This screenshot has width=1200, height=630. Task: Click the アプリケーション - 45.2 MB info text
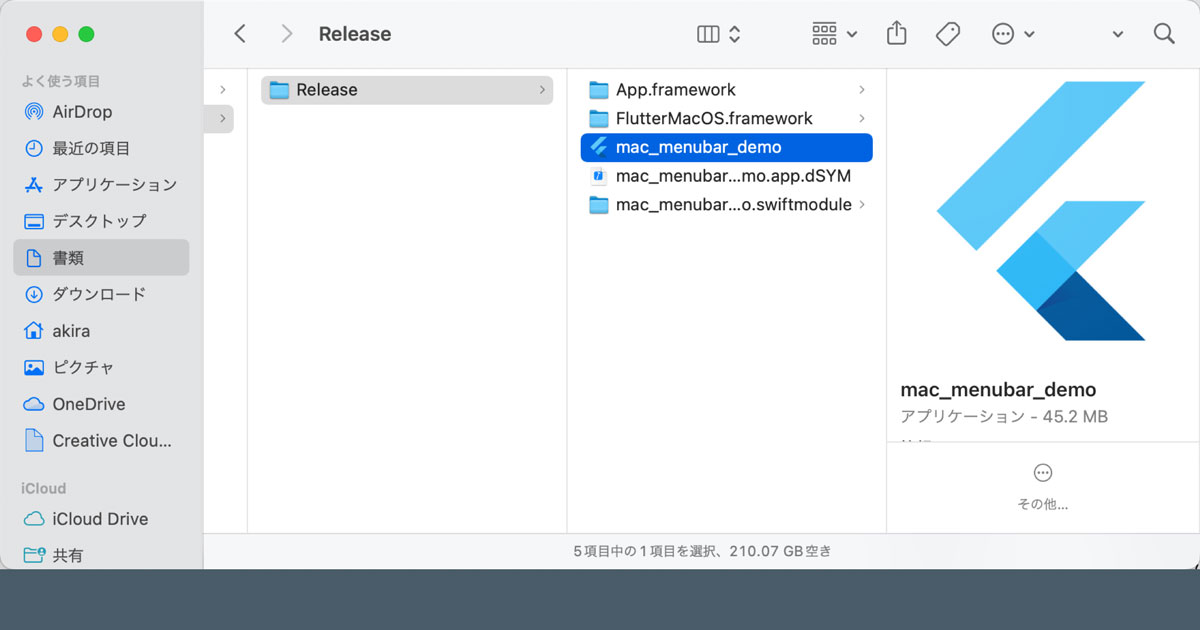point(1004,417)
